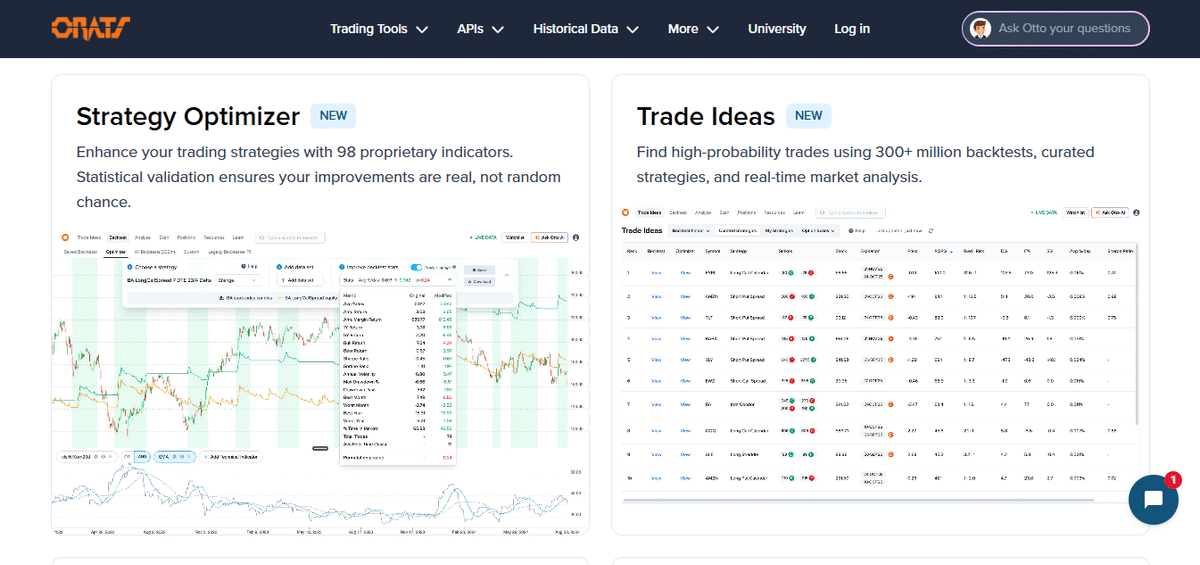Go to the University page

tap(777, 29)
